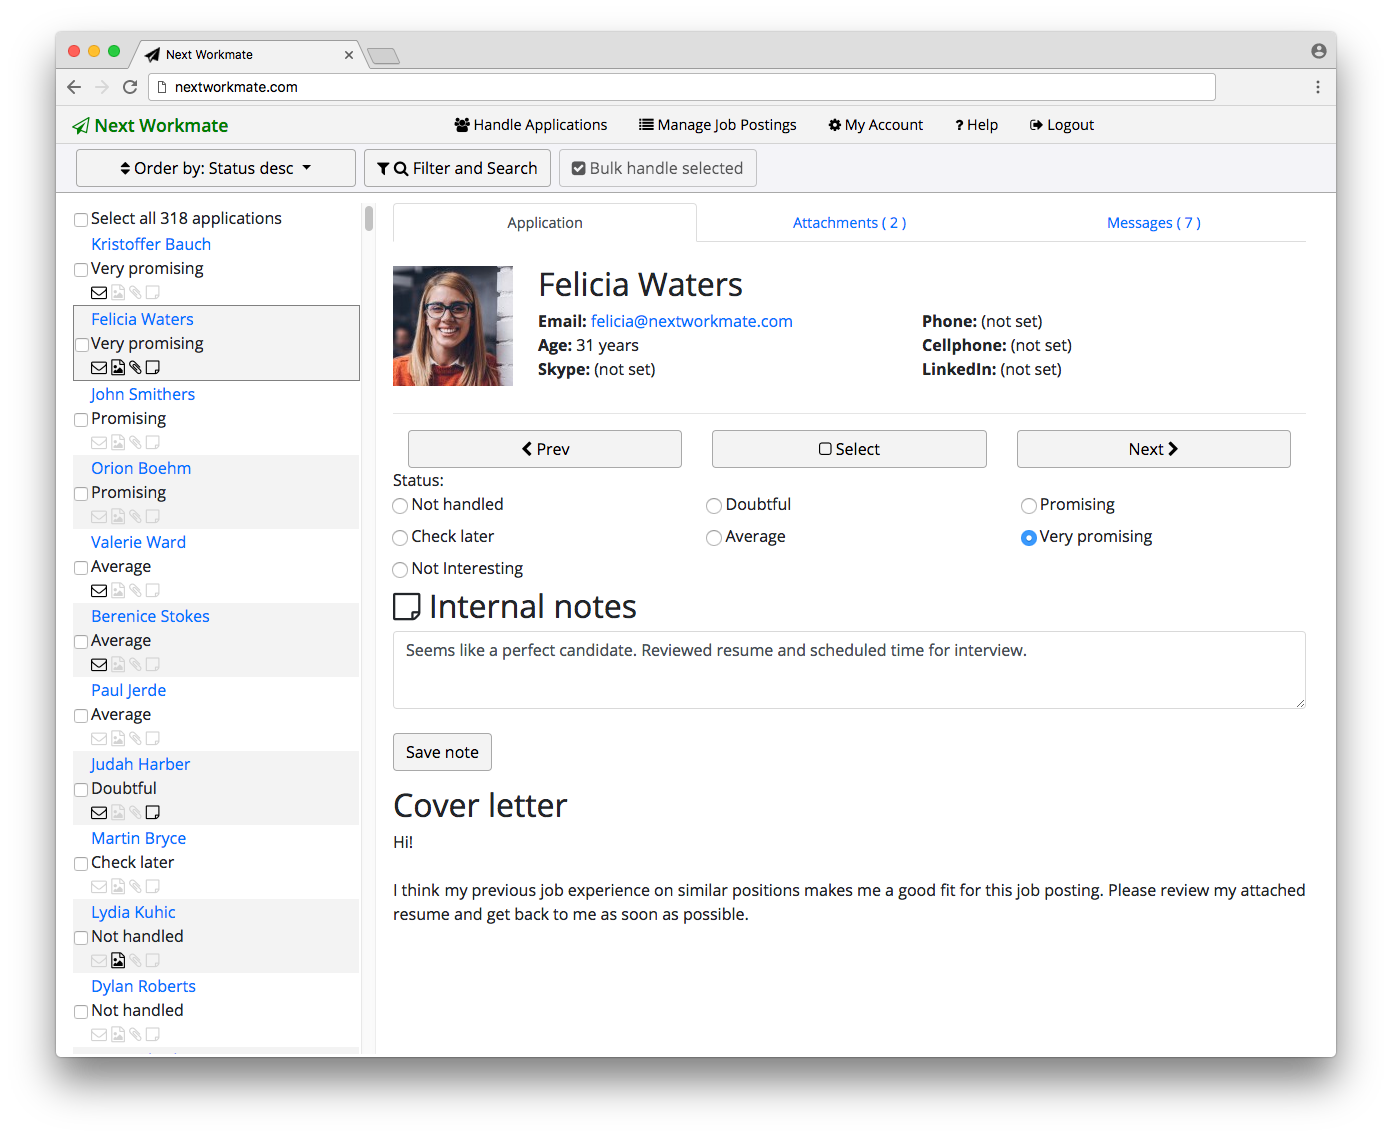Click the browser address bar

(682, 87)
